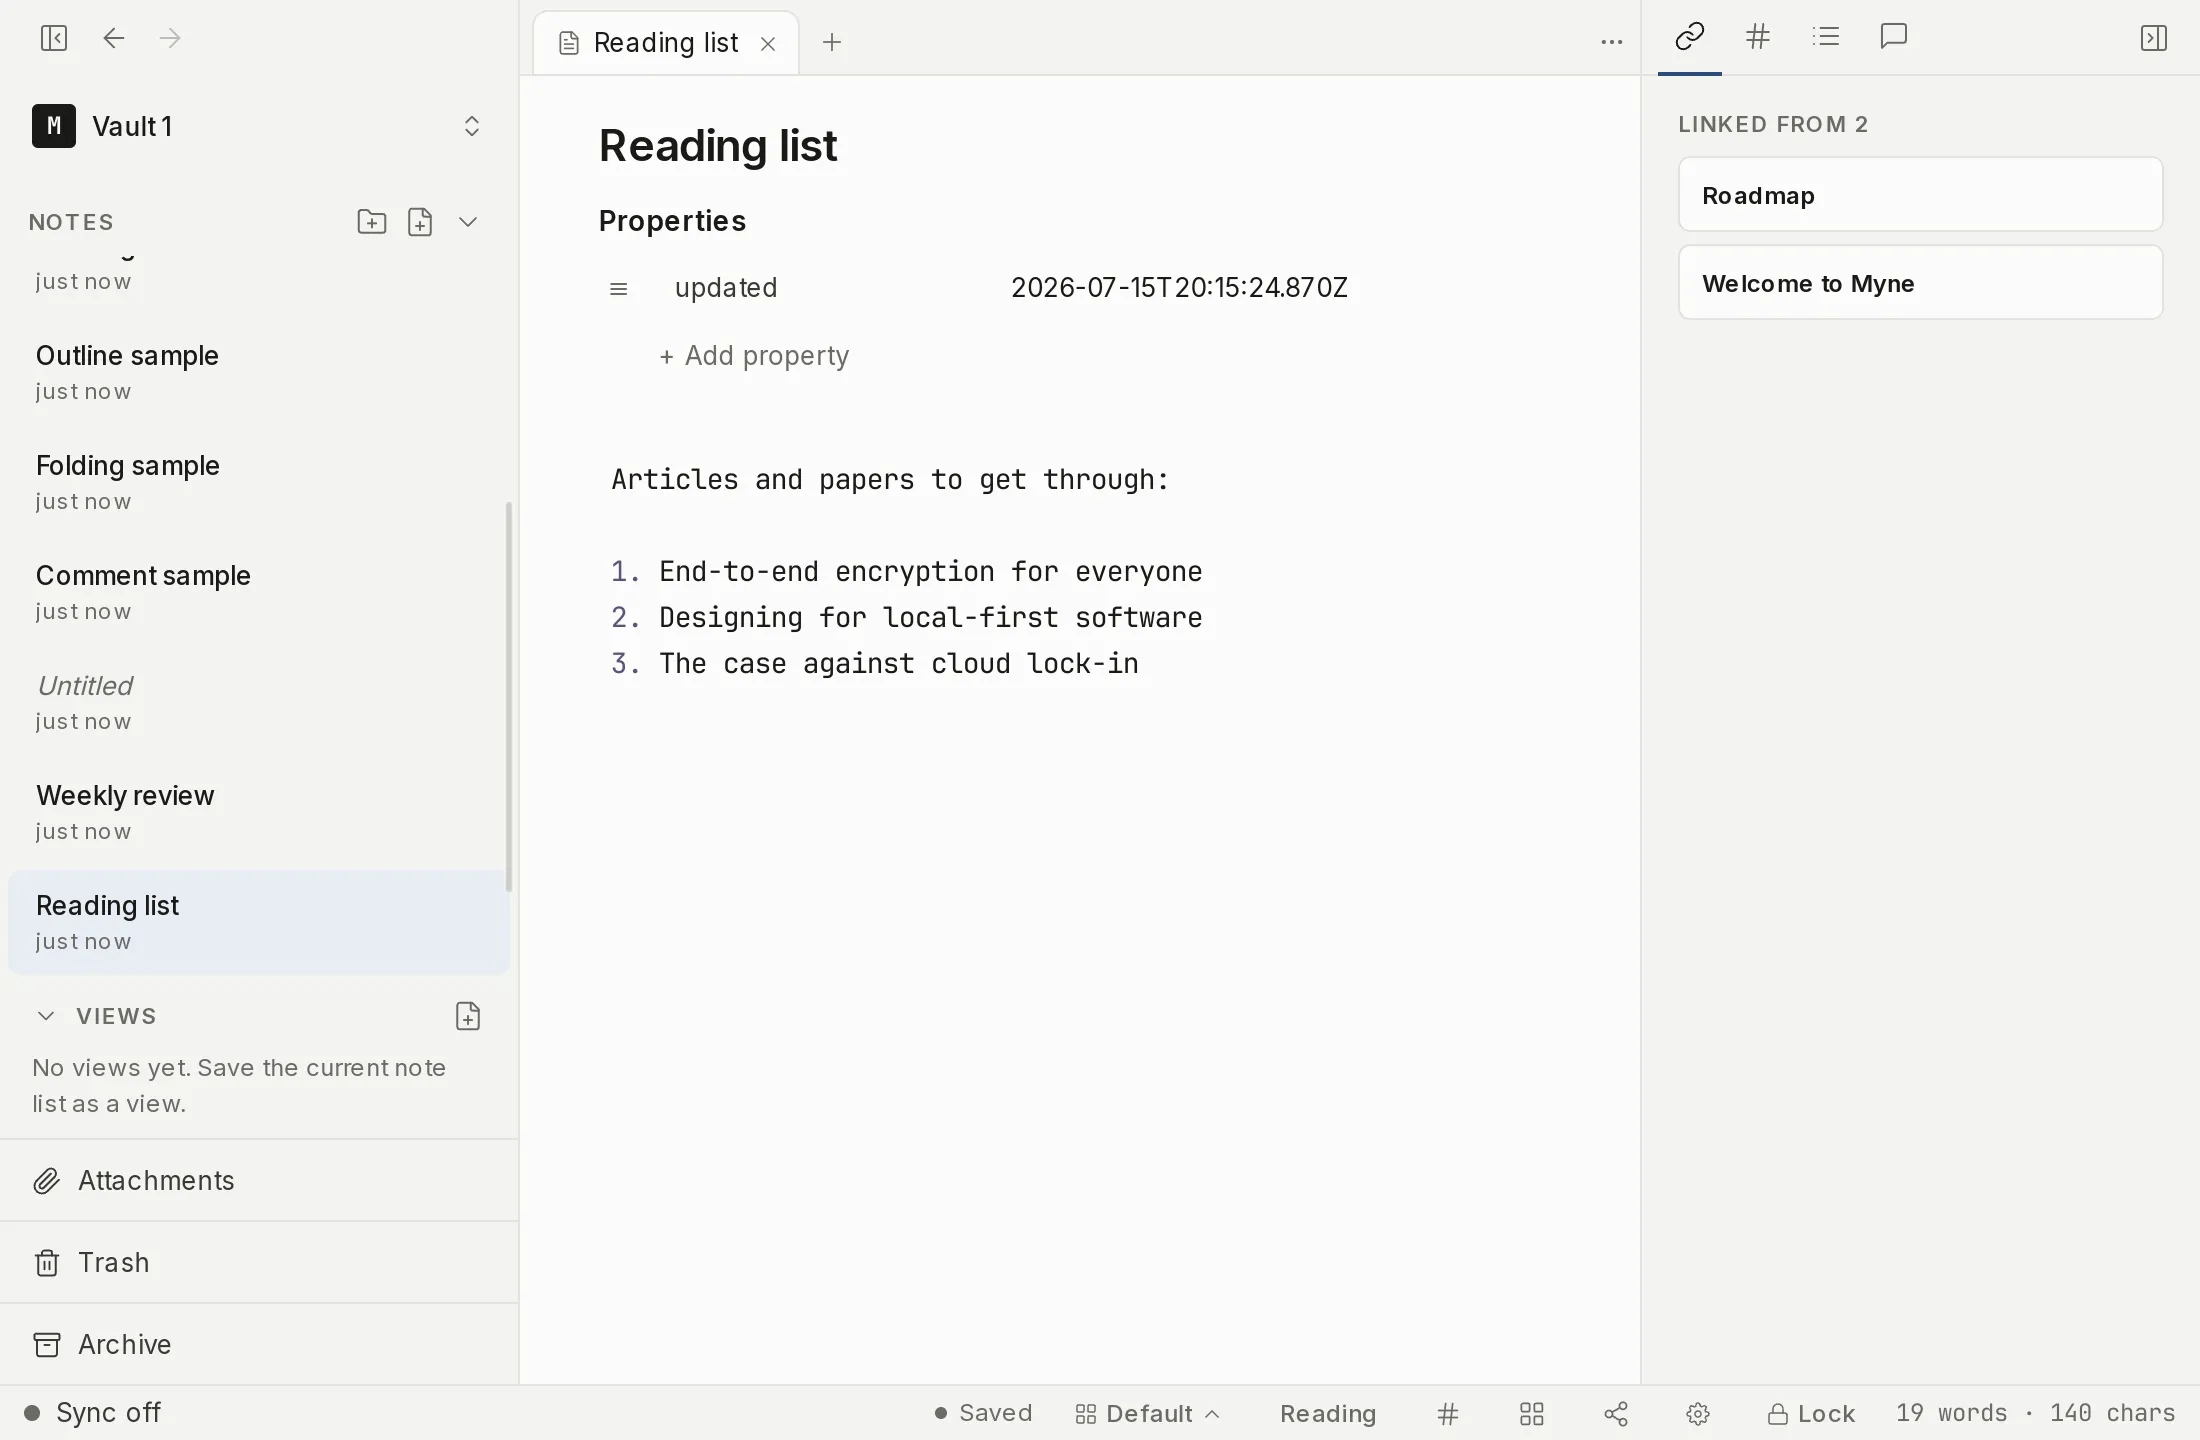The width and height of the screenshot is (2200, 1440).
Task: Switch to the comments panel tab
Action: click(1894, 38)
